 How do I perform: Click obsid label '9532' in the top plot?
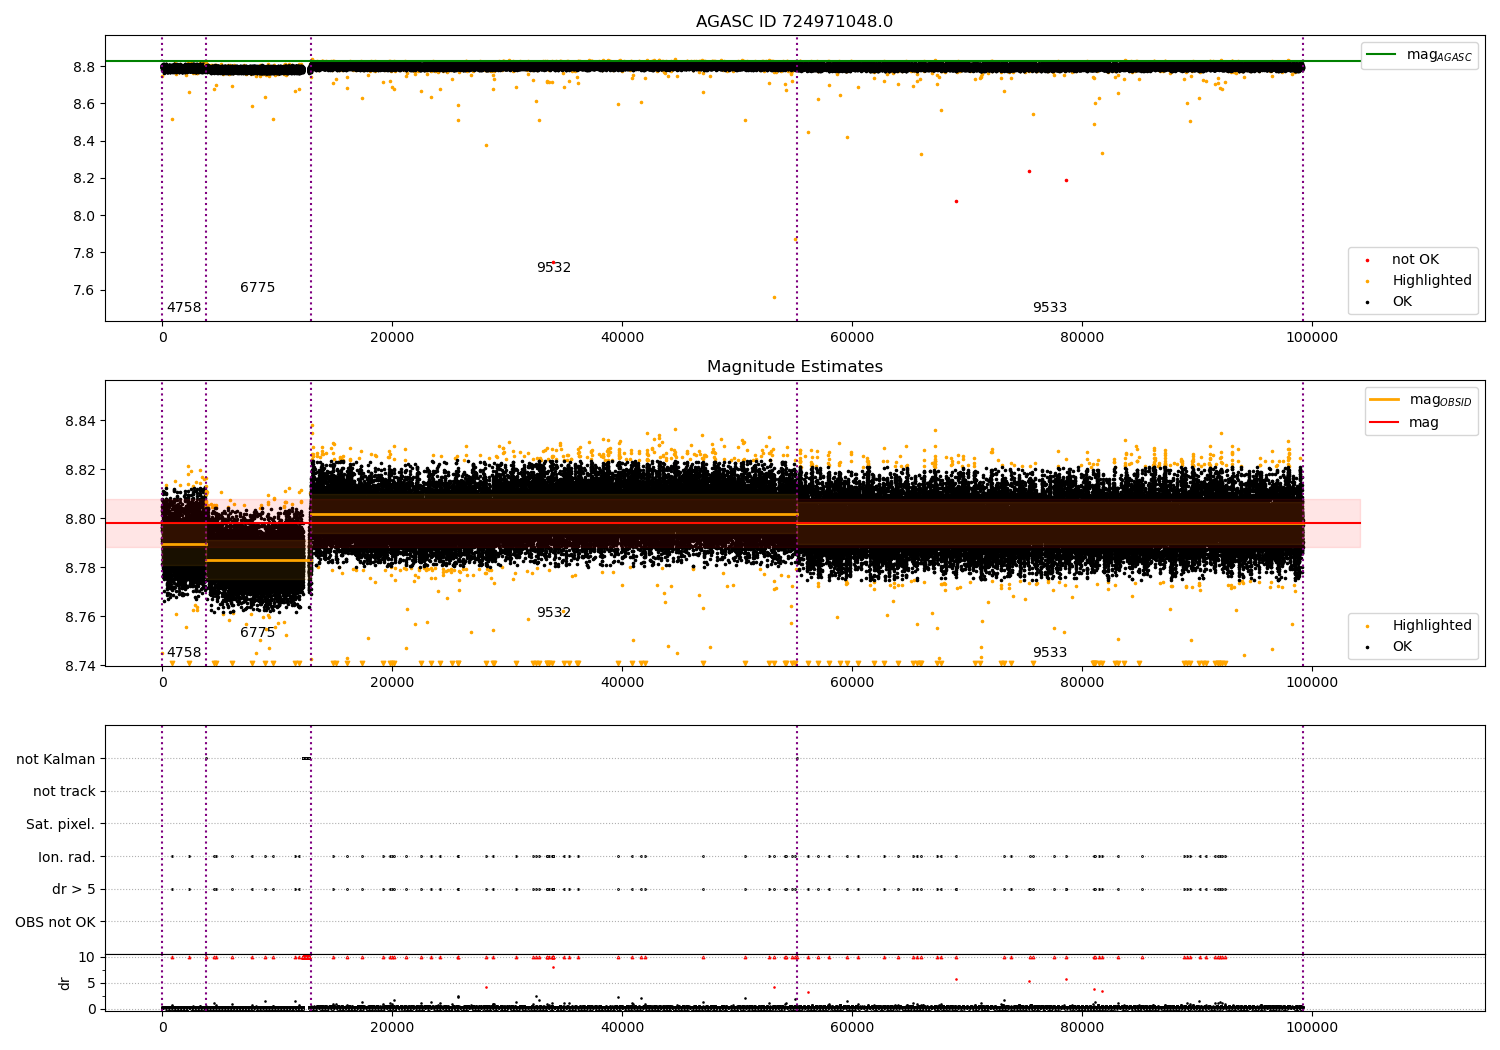click(554, 268)
